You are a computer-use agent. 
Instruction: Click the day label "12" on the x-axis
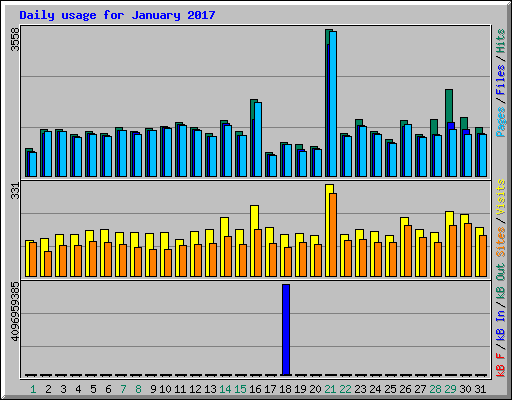[195, 389]
